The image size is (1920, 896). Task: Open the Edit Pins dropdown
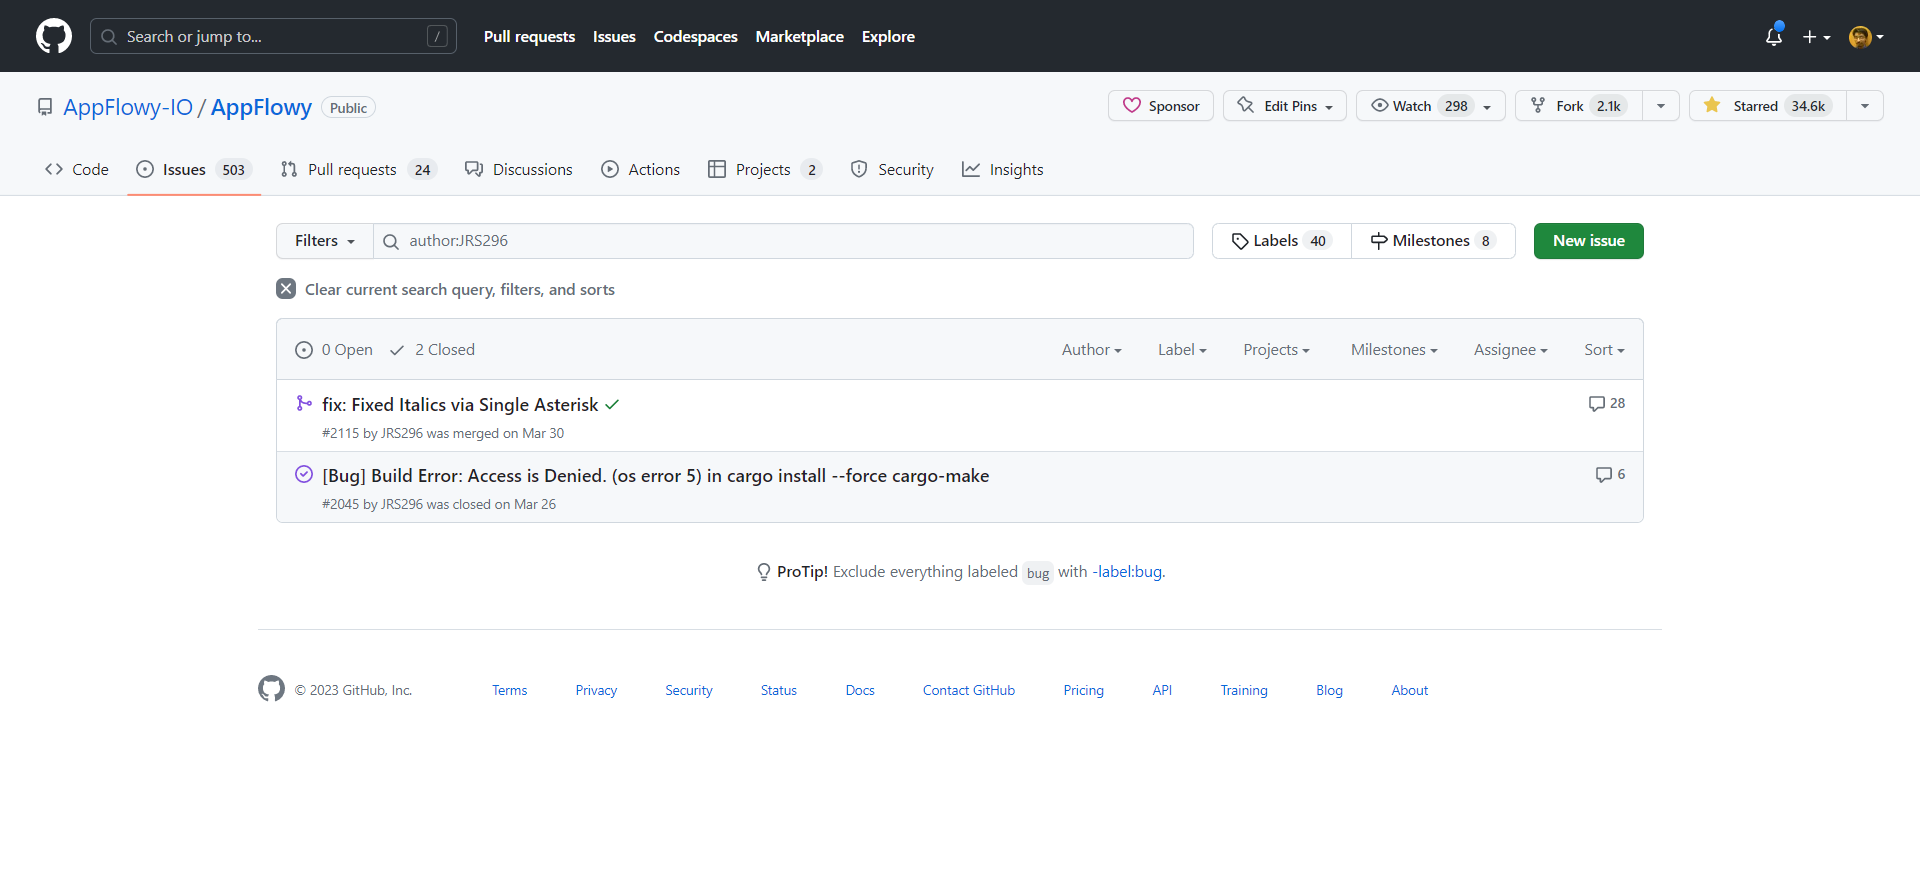1285,106
